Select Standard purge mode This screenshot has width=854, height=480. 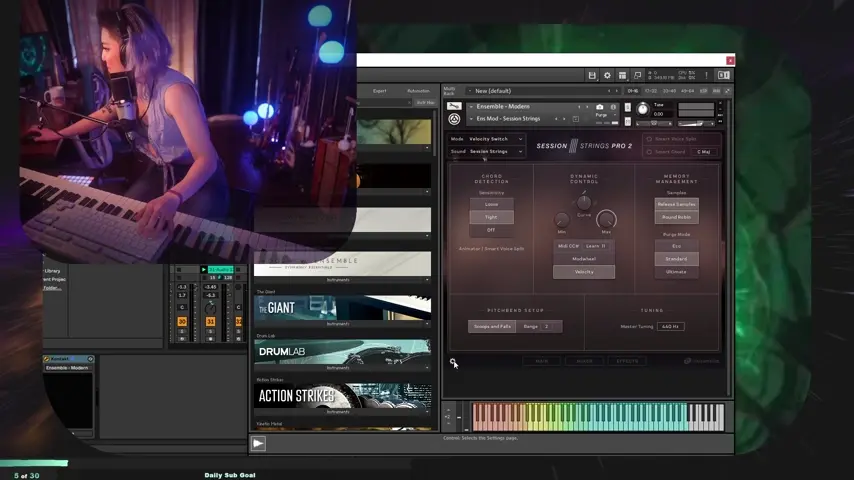tap(676, 259)
